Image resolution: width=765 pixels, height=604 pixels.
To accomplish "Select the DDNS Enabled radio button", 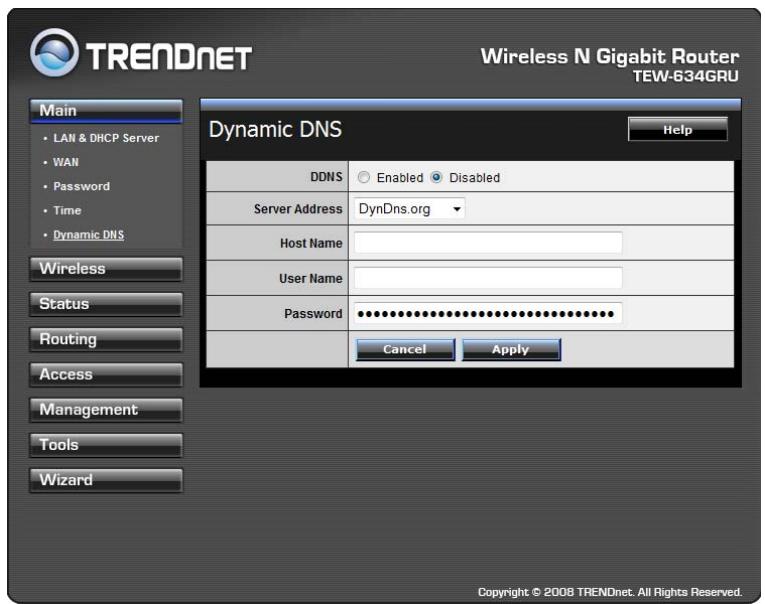I will 363,177.
